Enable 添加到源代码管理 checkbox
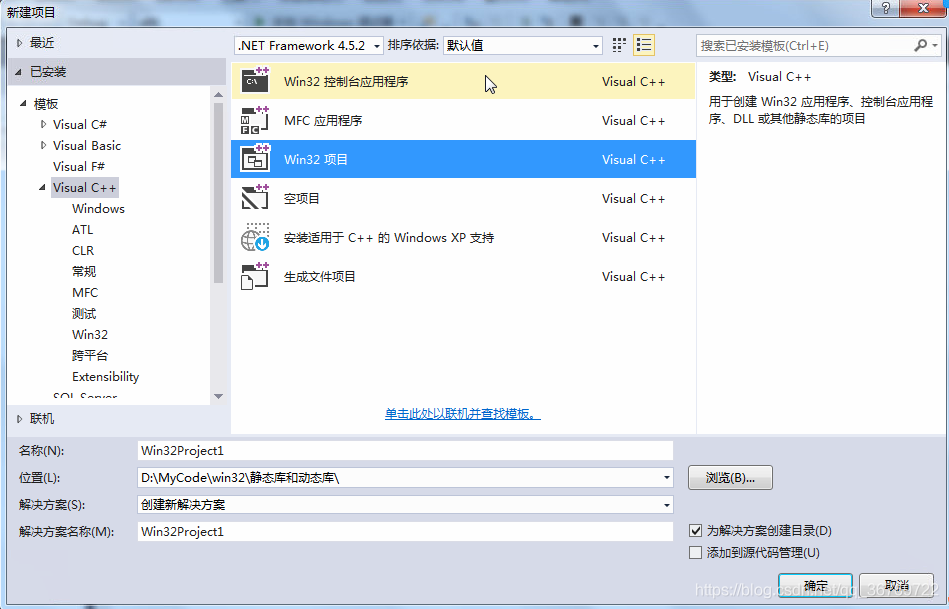 (695, 552)
